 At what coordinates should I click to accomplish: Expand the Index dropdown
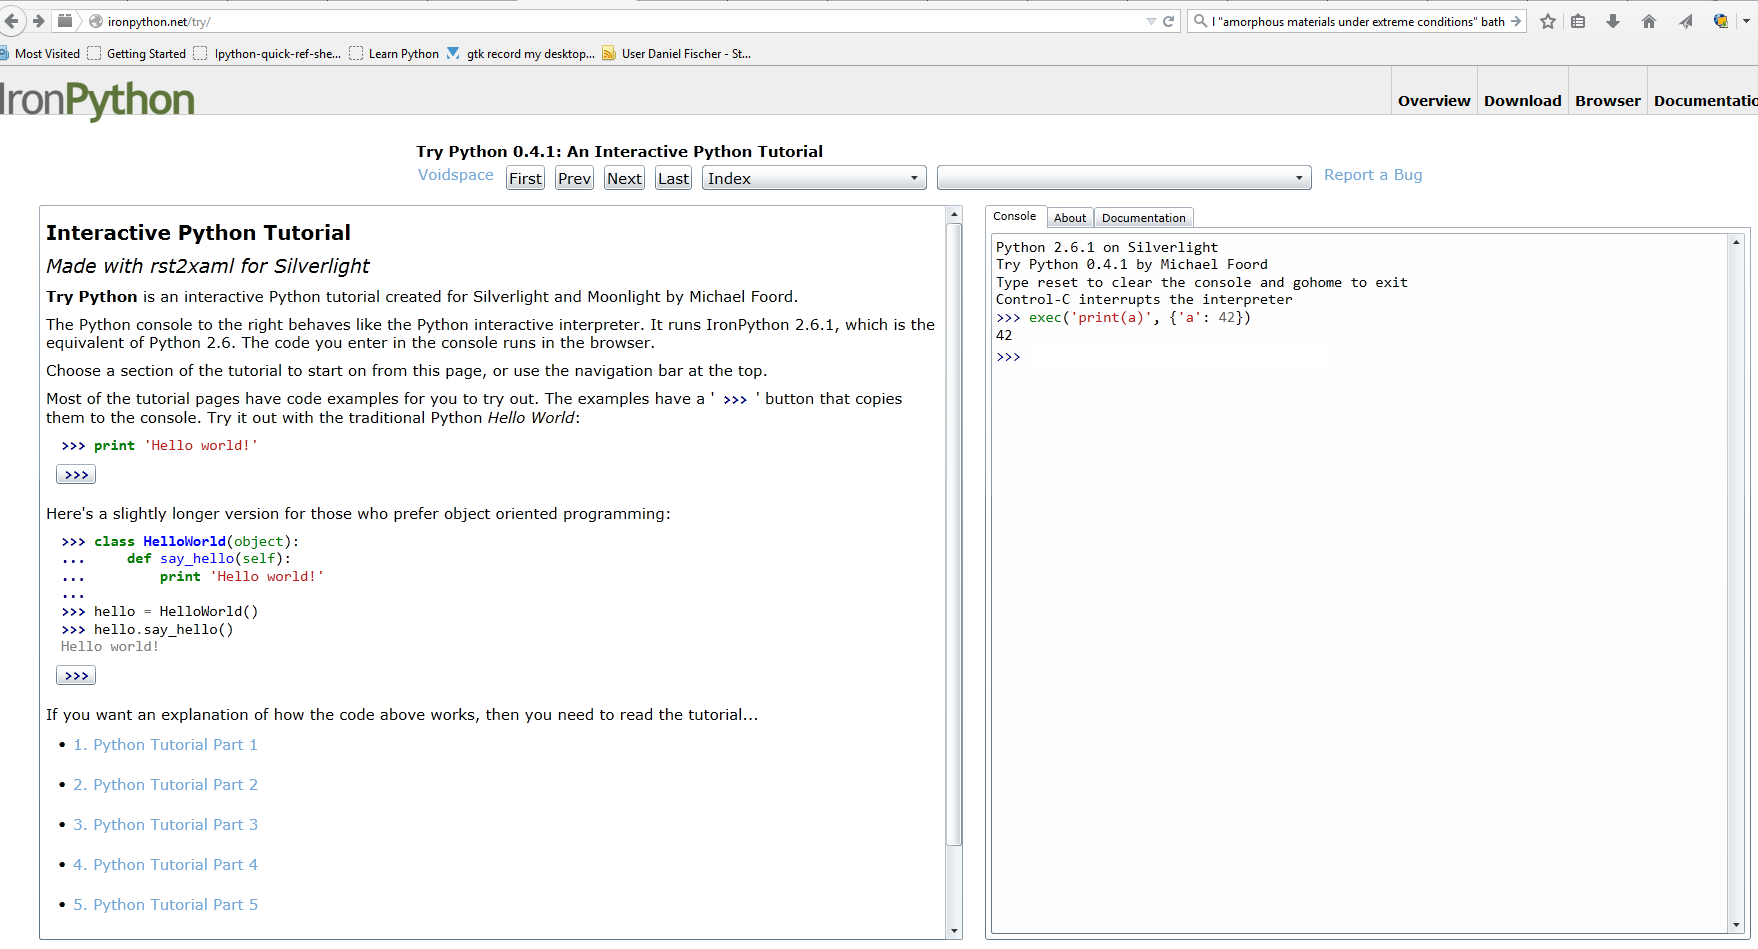coord(814,178)
